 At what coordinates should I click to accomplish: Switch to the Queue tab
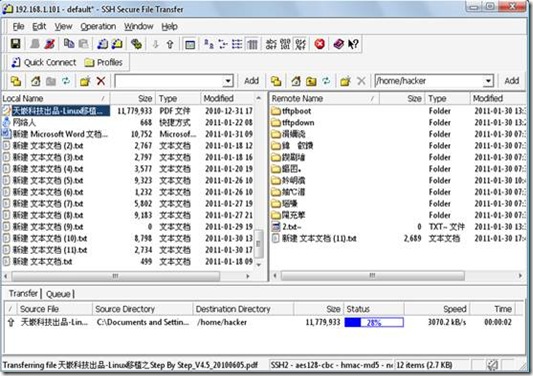coord(58,294)
